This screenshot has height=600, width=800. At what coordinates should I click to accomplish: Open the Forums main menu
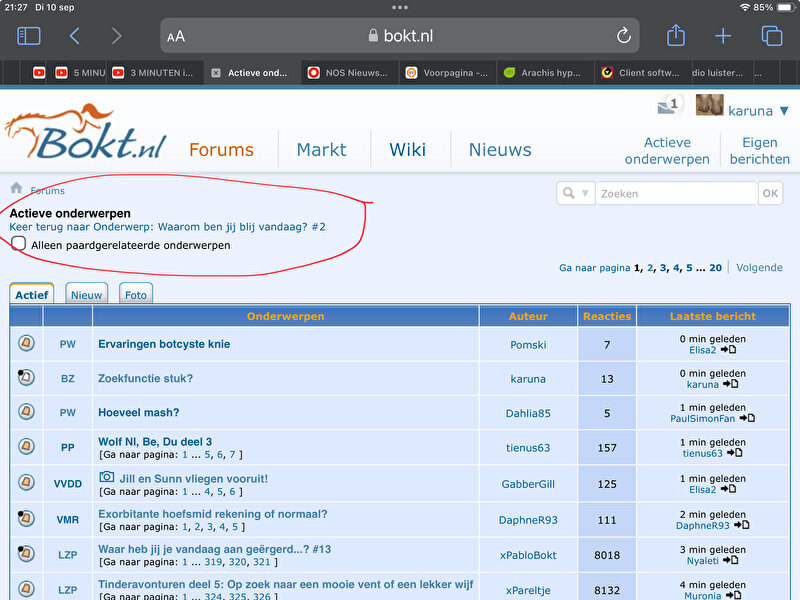(221, 149)
